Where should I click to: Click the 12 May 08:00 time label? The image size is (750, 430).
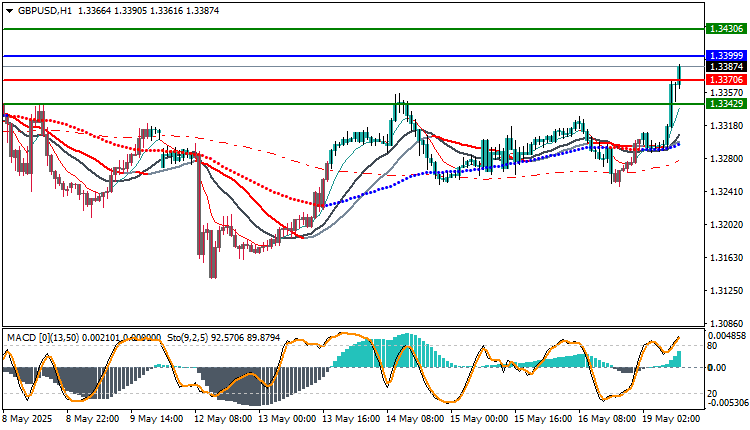223,419
